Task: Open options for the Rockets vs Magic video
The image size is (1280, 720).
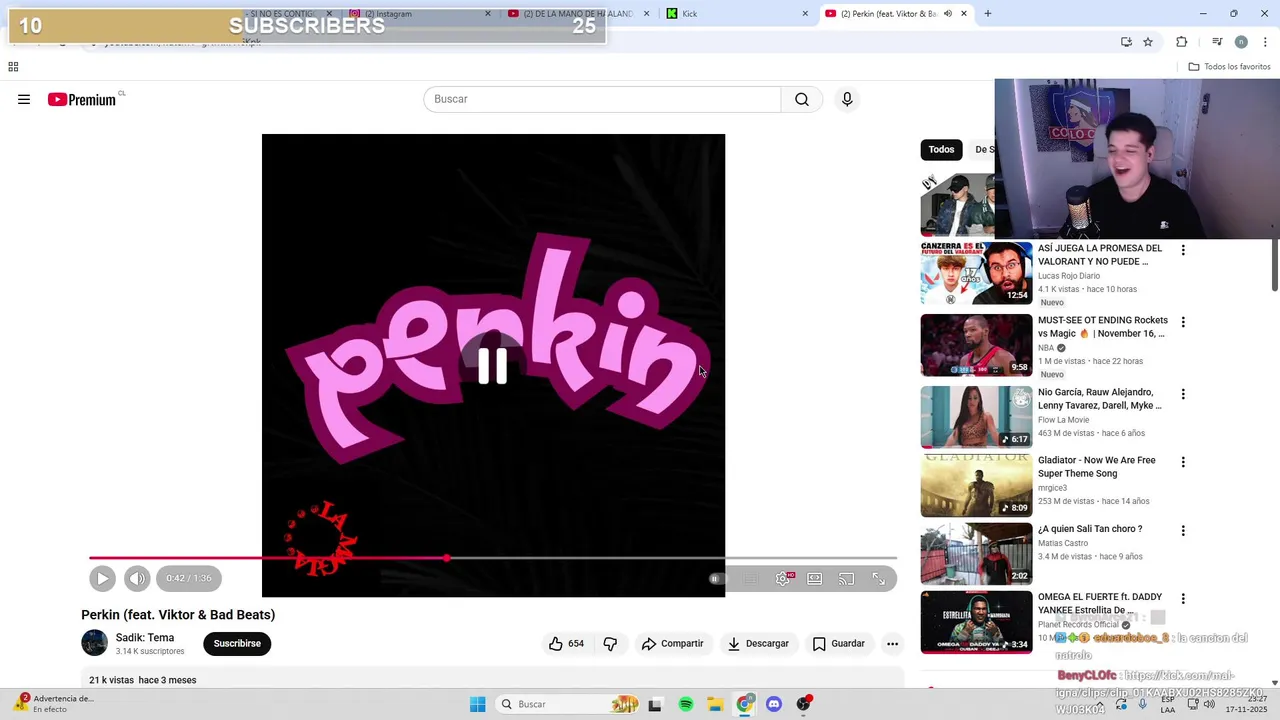Action: pyautogui.click(x=1183, y=322)
